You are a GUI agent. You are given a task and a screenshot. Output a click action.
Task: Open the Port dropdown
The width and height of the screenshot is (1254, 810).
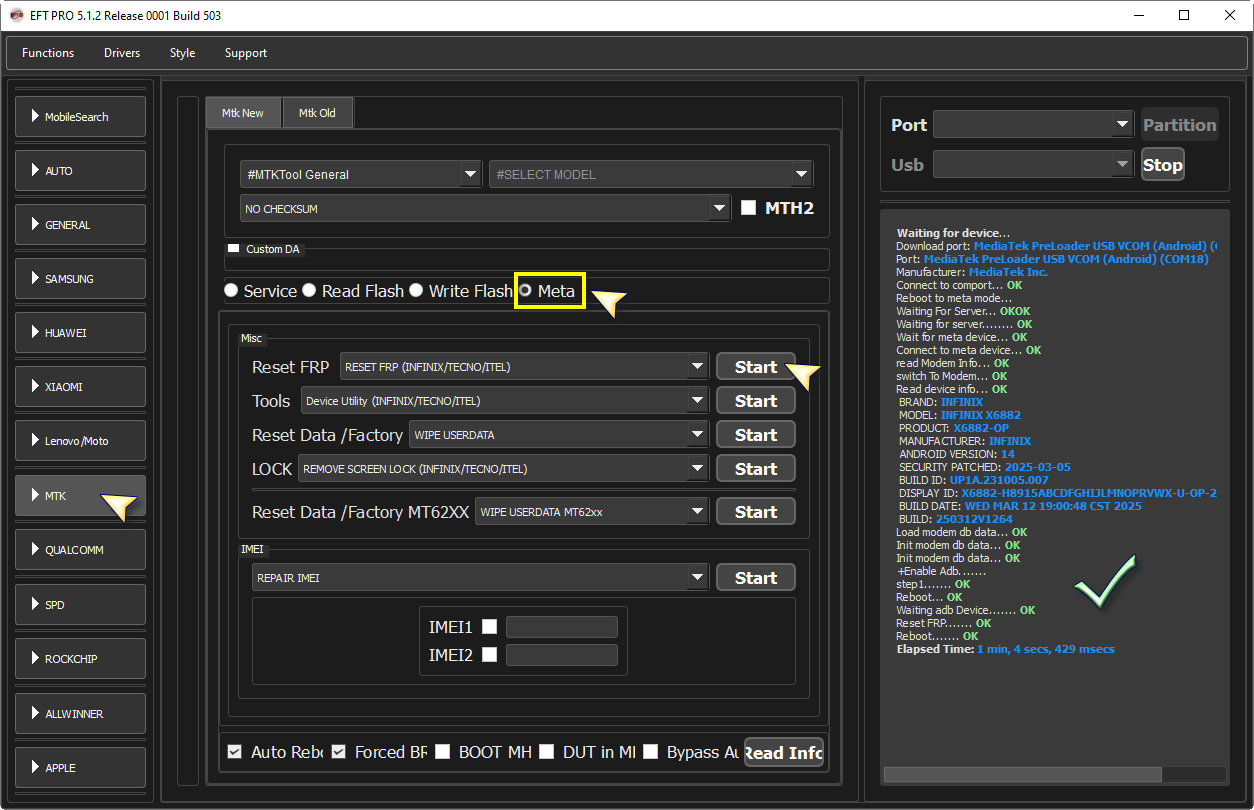(1033, 125)
